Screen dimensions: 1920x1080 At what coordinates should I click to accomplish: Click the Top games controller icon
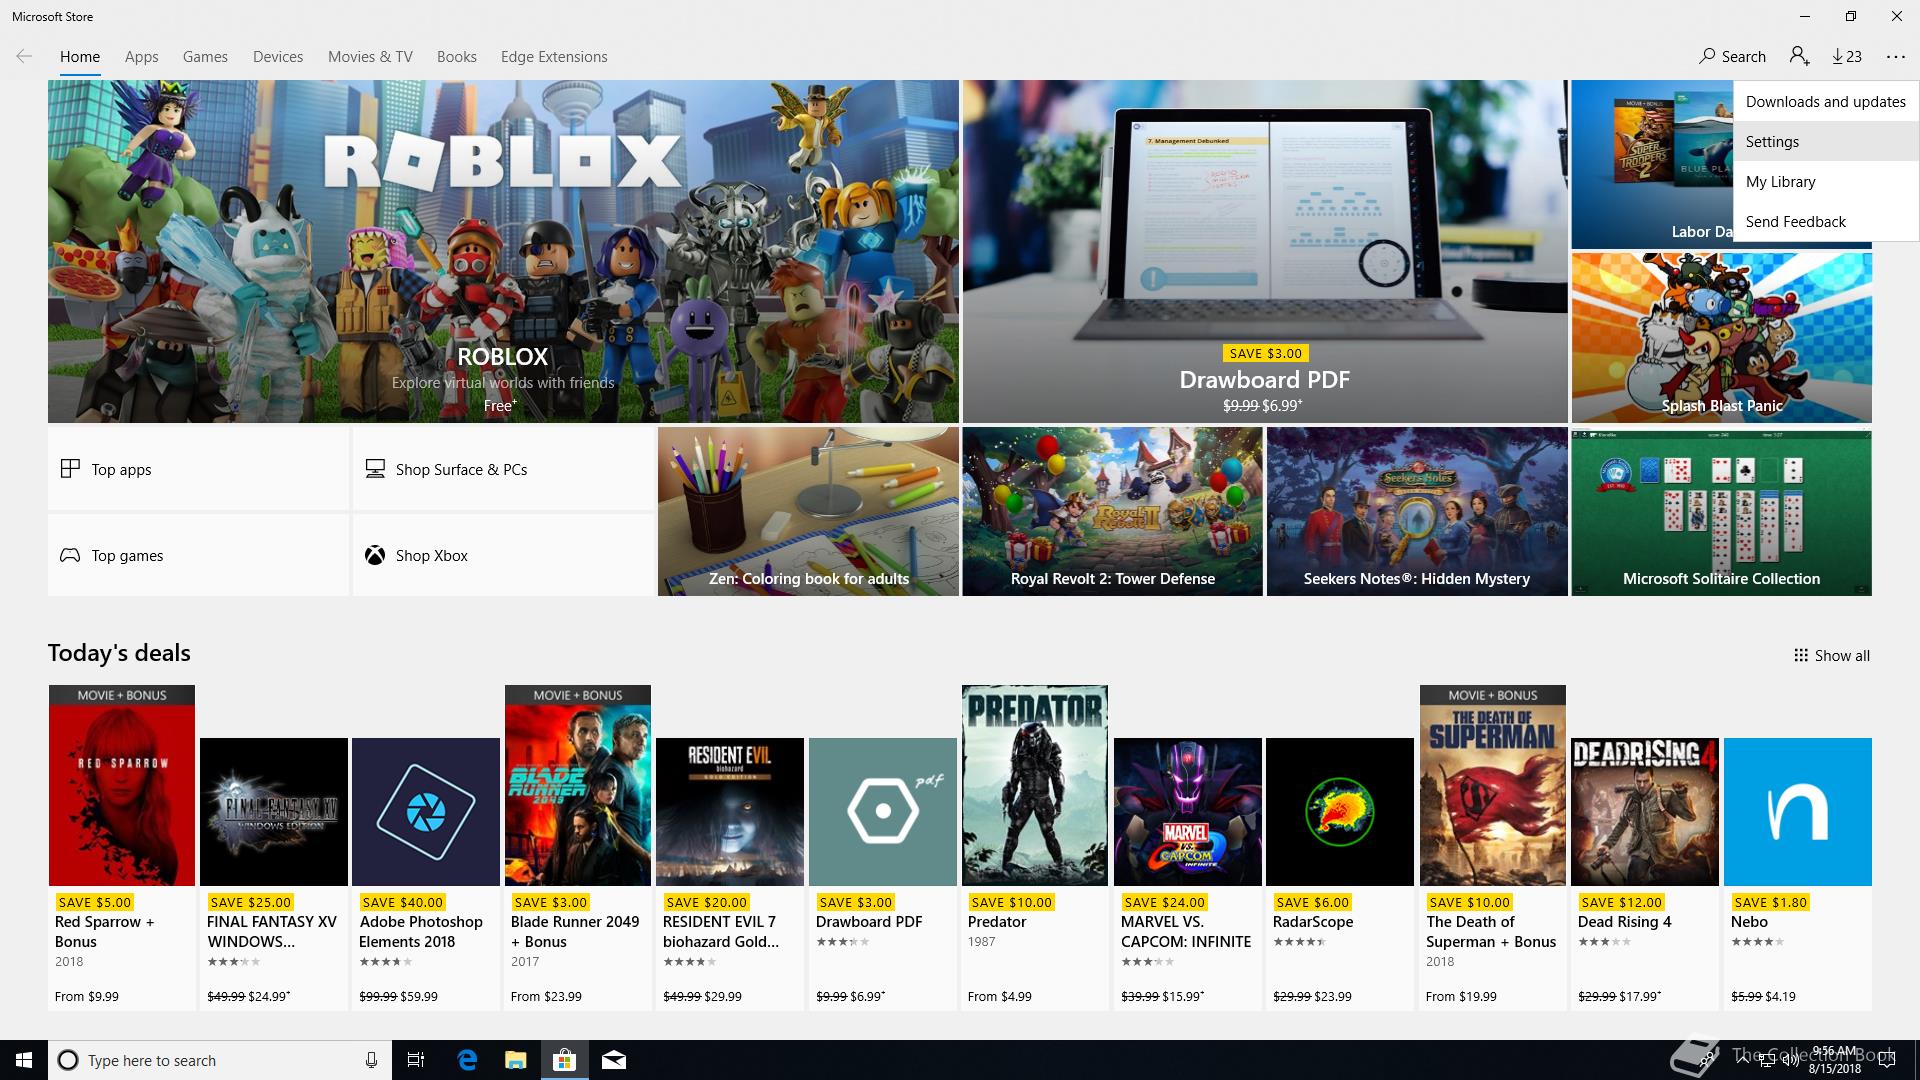[70, 555]
